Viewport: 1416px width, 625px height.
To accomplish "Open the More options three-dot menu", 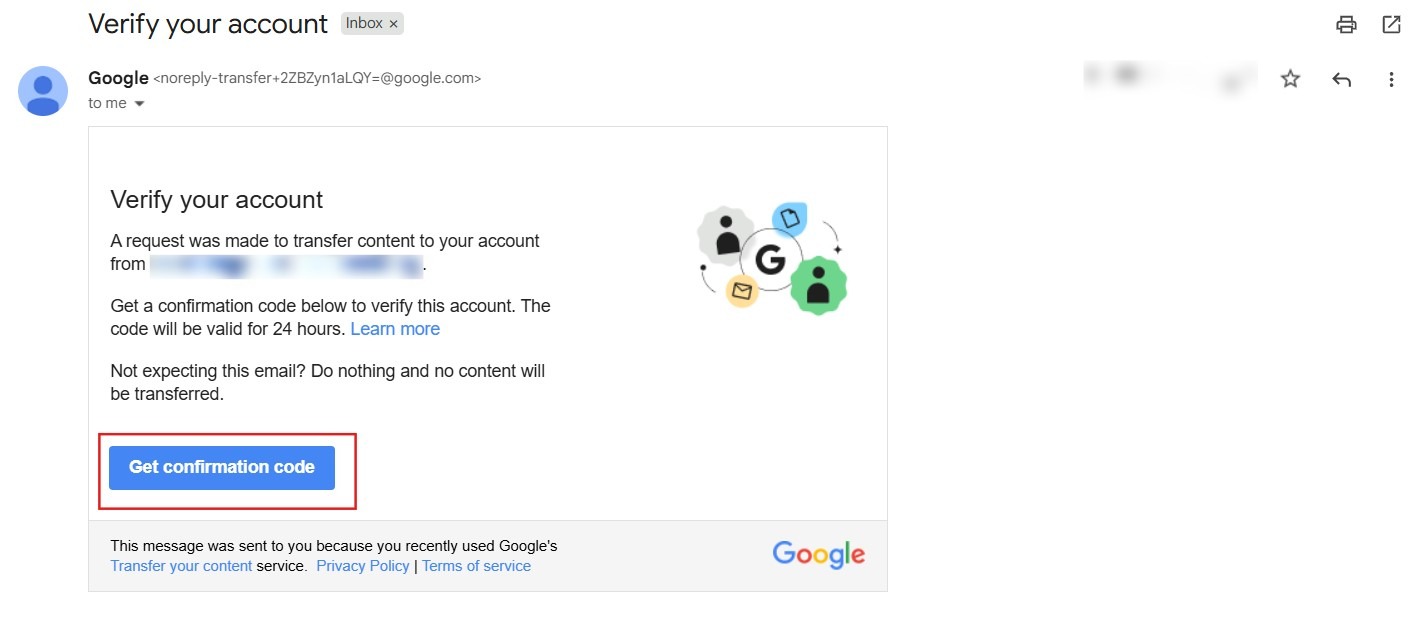I will tap(1391, 79).
